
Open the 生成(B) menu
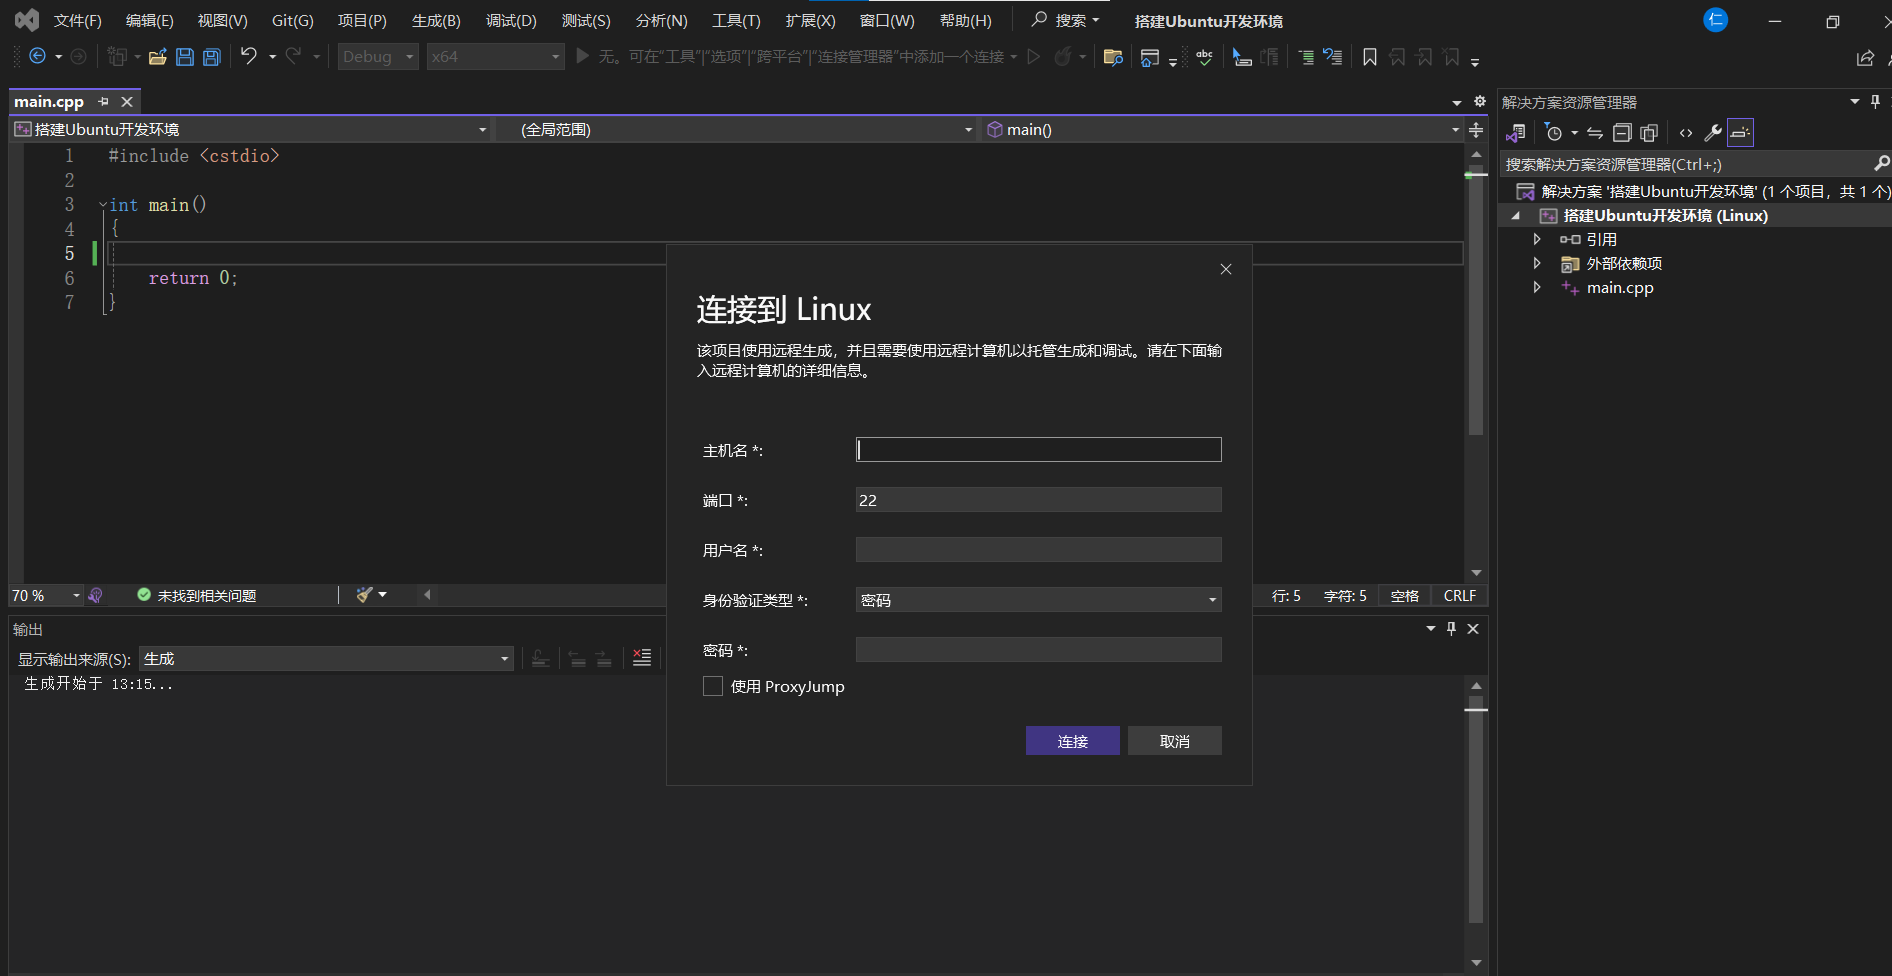point(436,21)
